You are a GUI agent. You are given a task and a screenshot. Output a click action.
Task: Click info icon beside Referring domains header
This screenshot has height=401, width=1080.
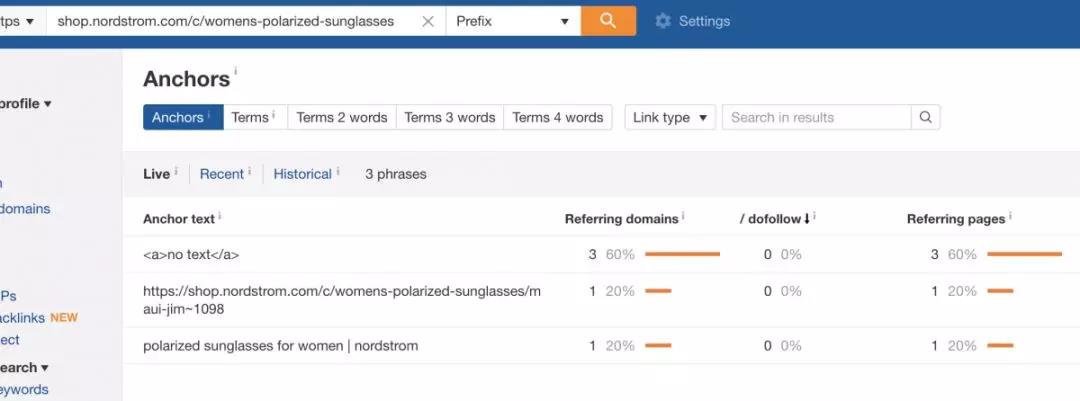(684, 216)
